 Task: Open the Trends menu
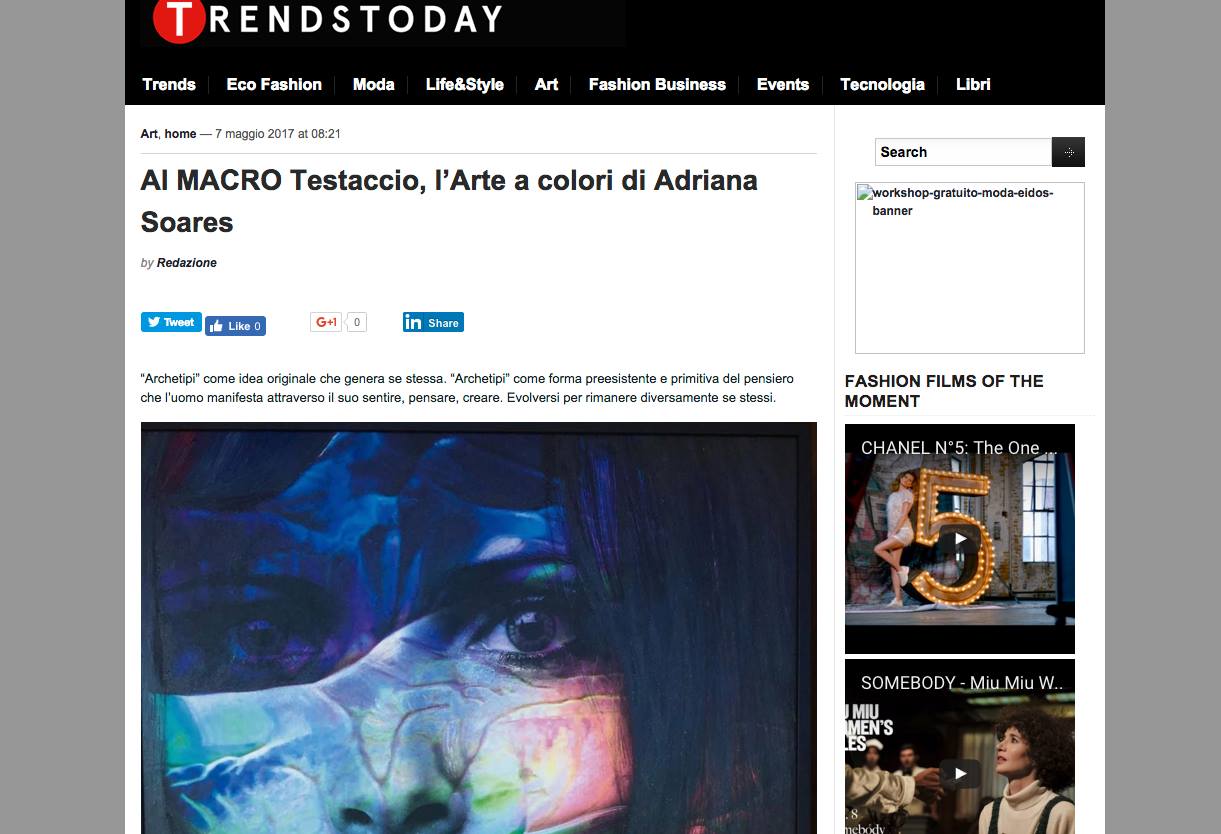click(x=169, y=84)
